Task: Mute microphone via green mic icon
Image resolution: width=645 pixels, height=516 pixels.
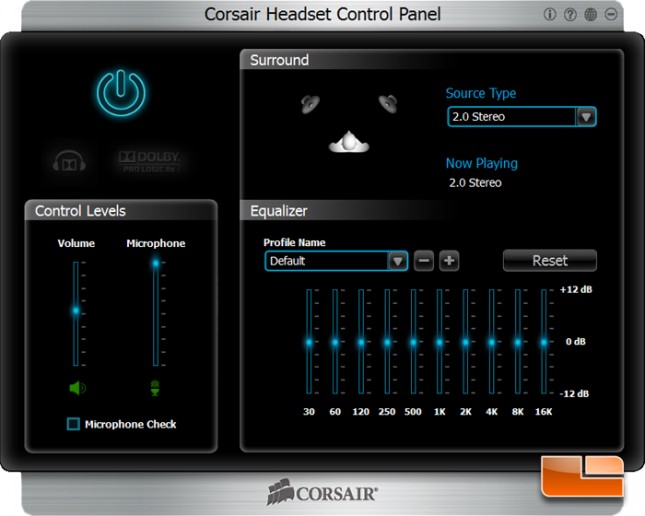Action: pos(155,388)
